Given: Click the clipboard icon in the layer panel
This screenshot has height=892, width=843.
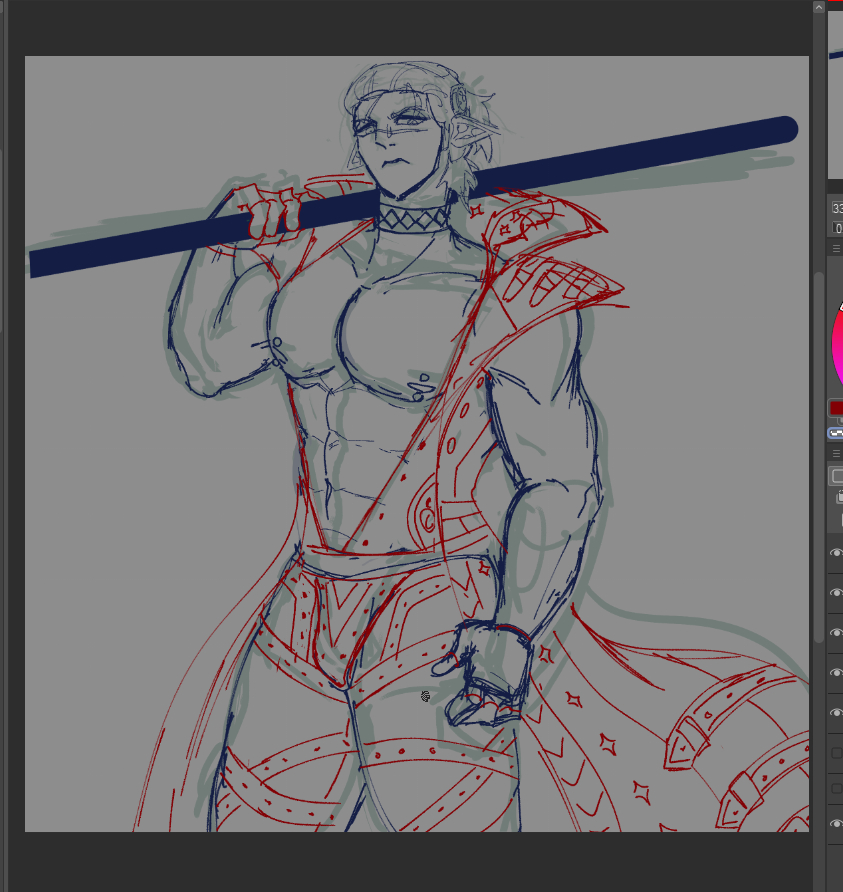Looking at the screenshot, I should 838,498.
